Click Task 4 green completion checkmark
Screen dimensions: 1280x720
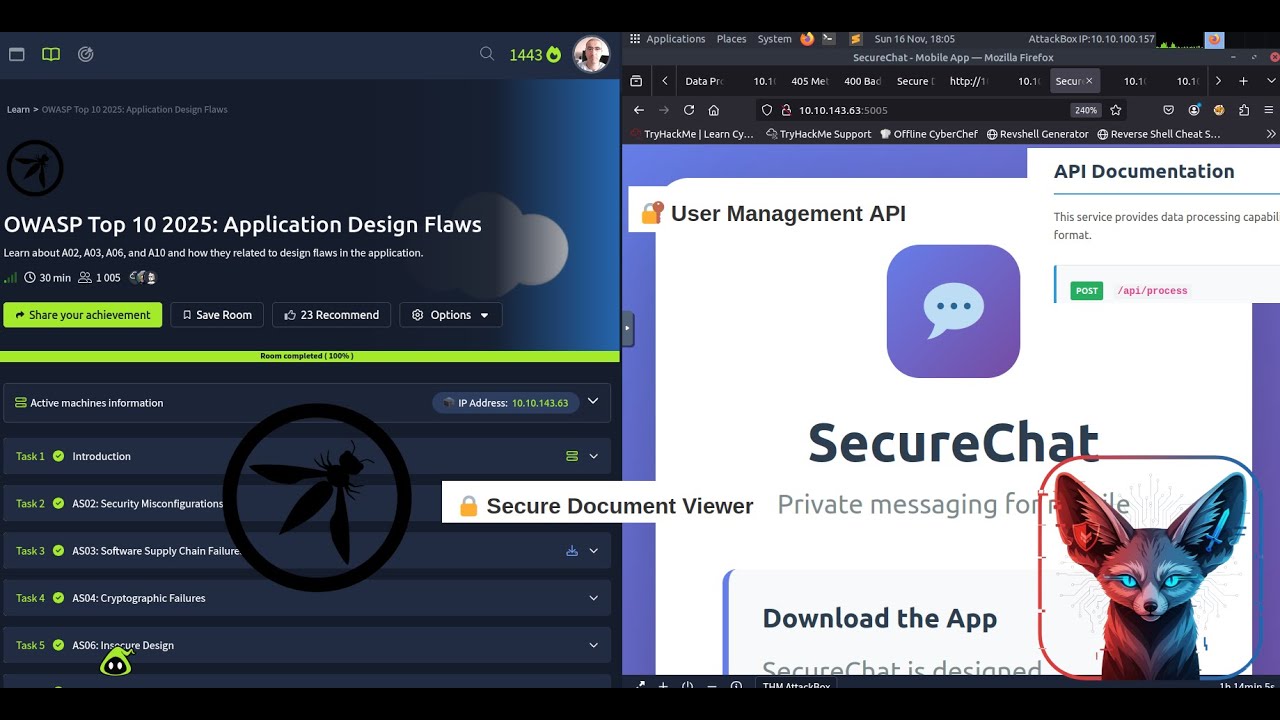59,598
